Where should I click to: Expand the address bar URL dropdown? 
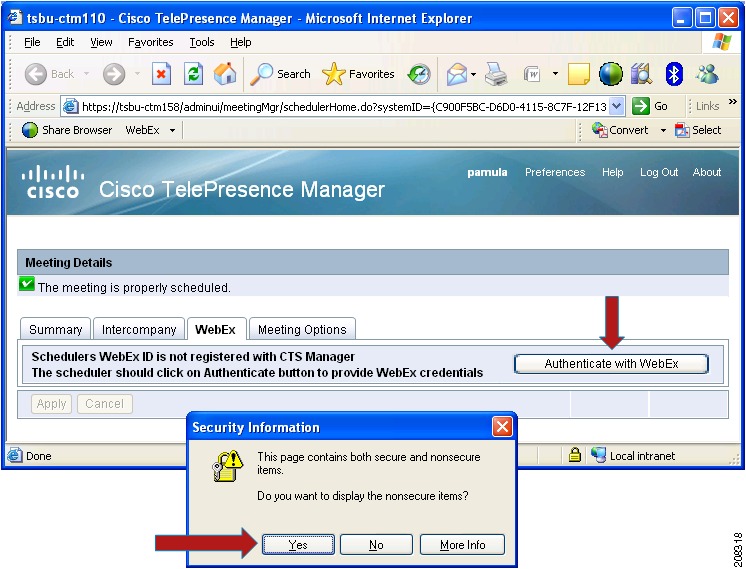[x=616, y=106]
